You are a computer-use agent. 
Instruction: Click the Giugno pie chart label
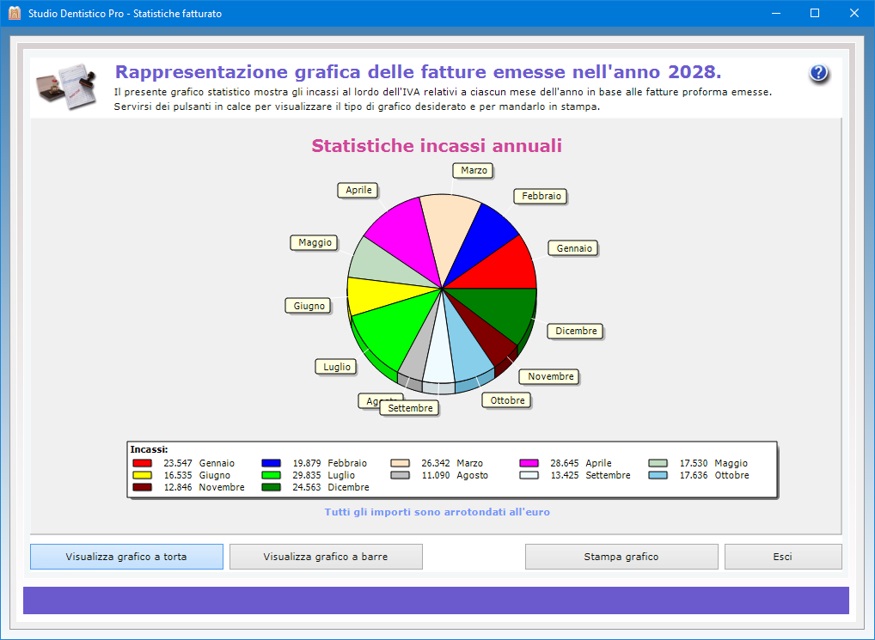point(309,306)
